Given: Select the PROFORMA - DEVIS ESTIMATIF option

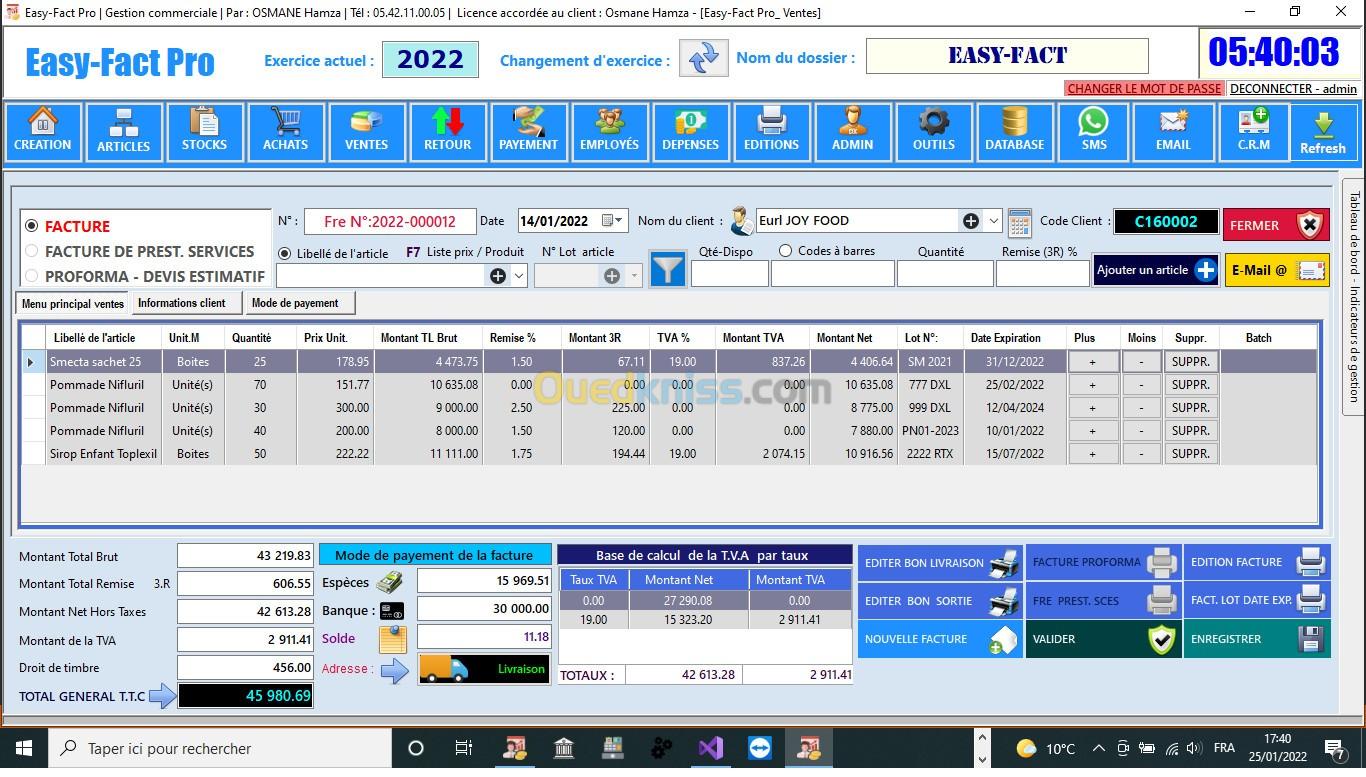Looking at the screenshot, I should tap(32, 276).
